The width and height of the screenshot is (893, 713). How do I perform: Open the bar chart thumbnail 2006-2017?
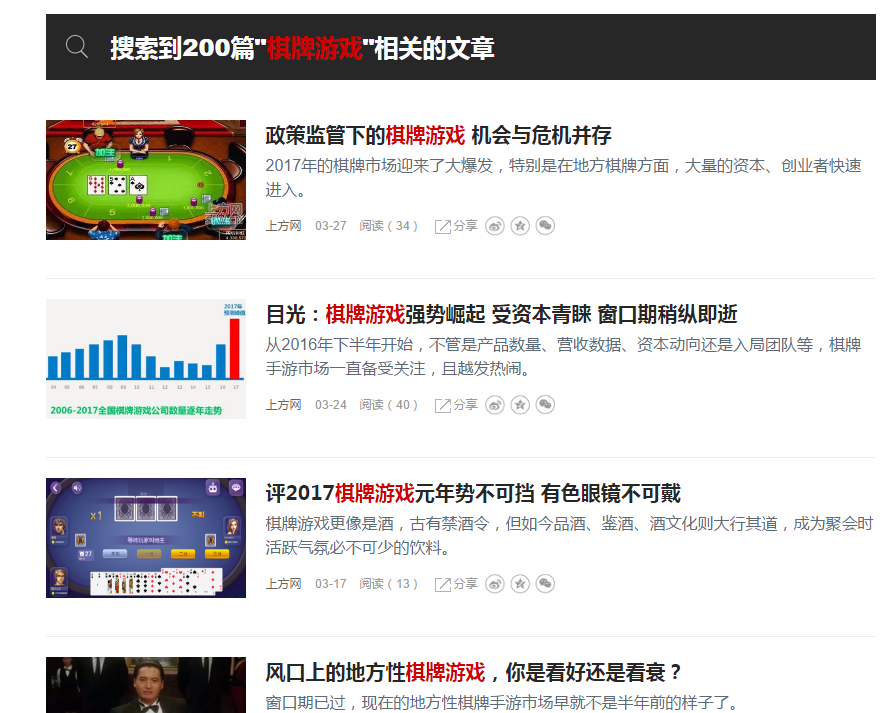[146, 359]
